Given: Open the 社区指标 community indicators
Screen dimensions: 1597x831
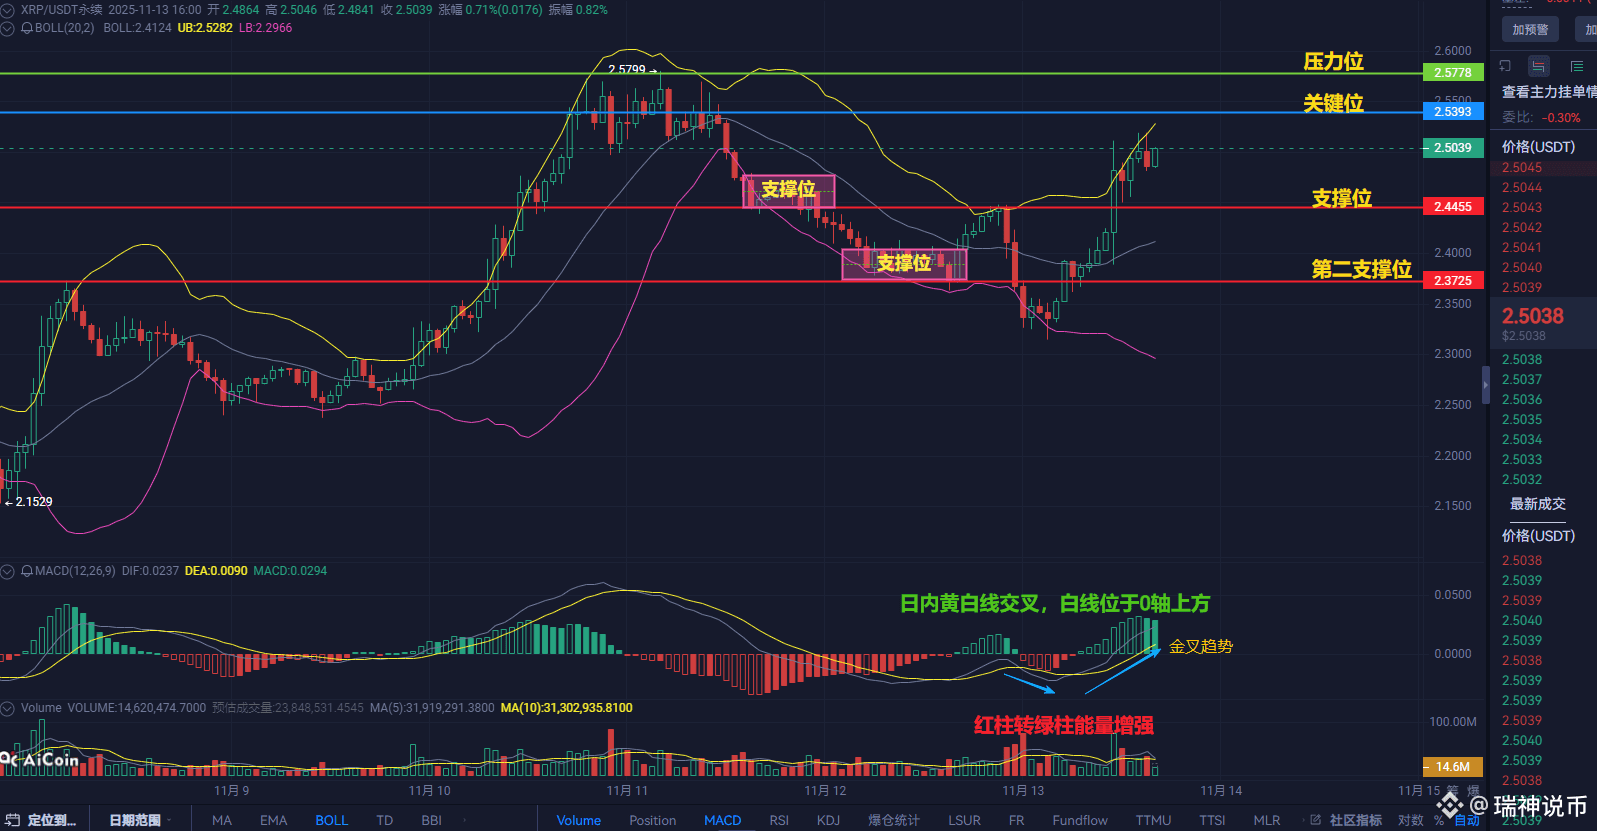Looking at the screenshot, I should [x=1356, y=820].
